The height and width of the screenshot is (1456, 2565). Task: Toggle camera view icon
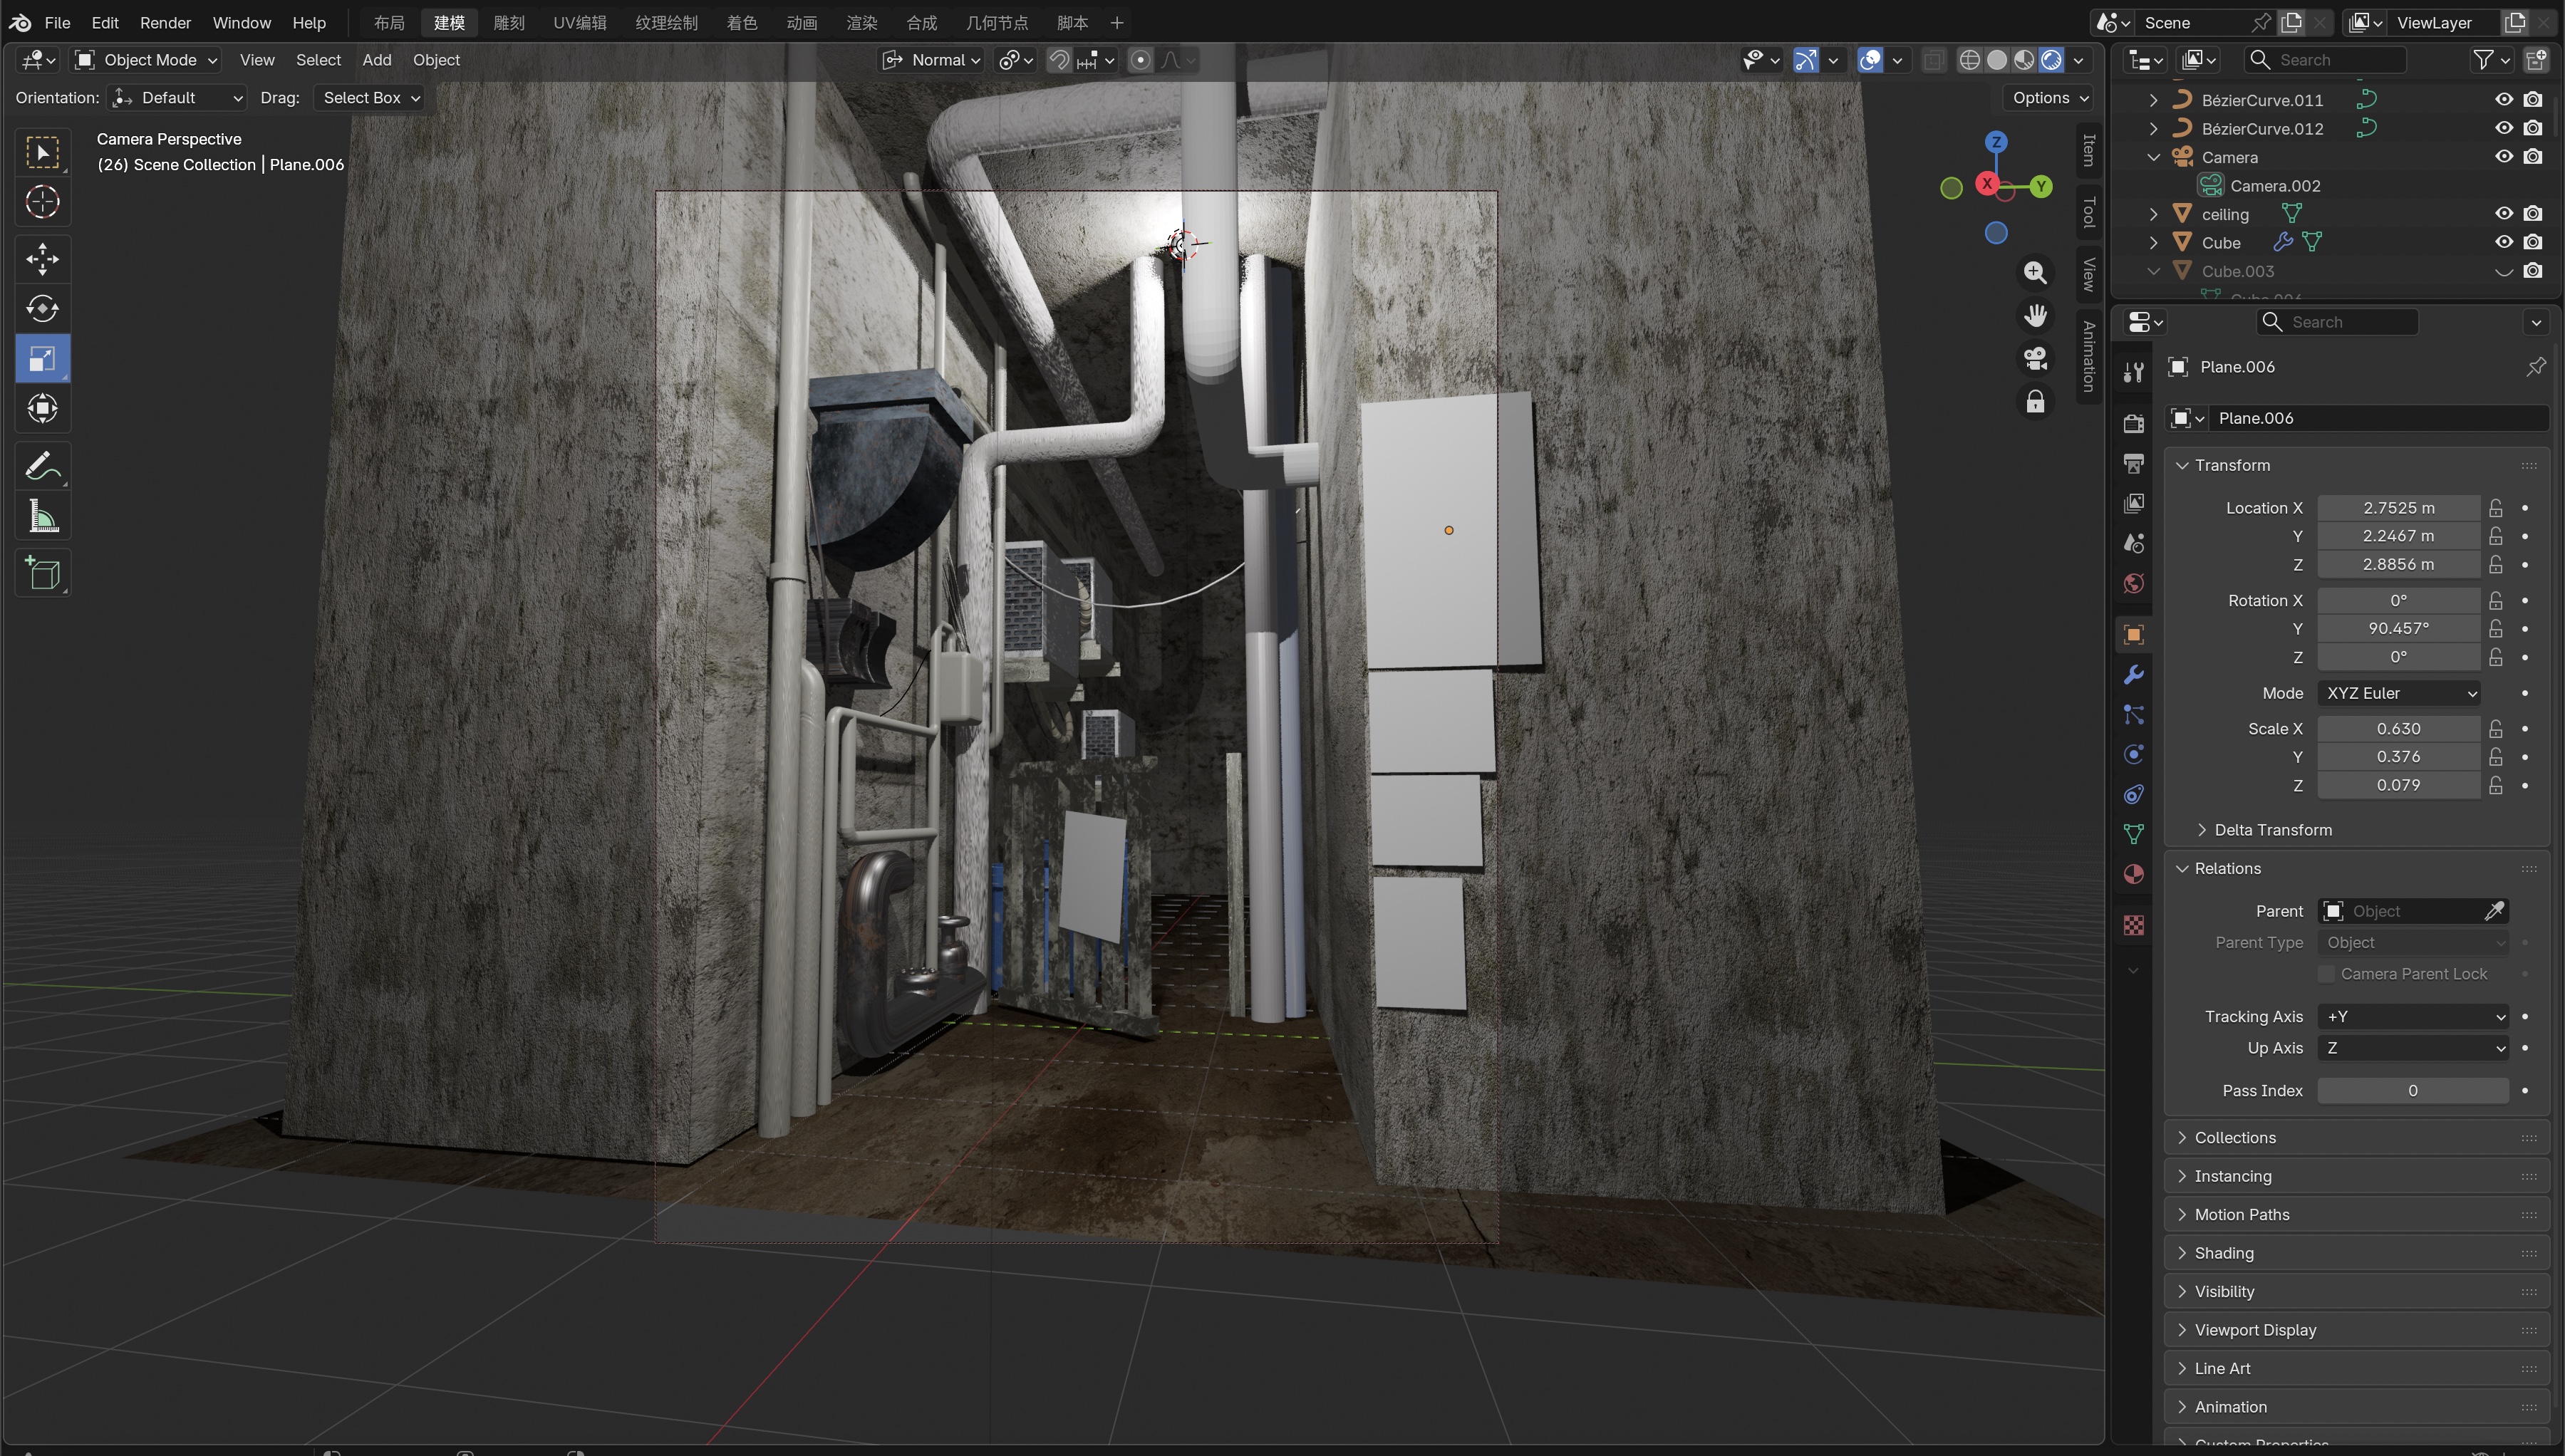[2035, 358]
